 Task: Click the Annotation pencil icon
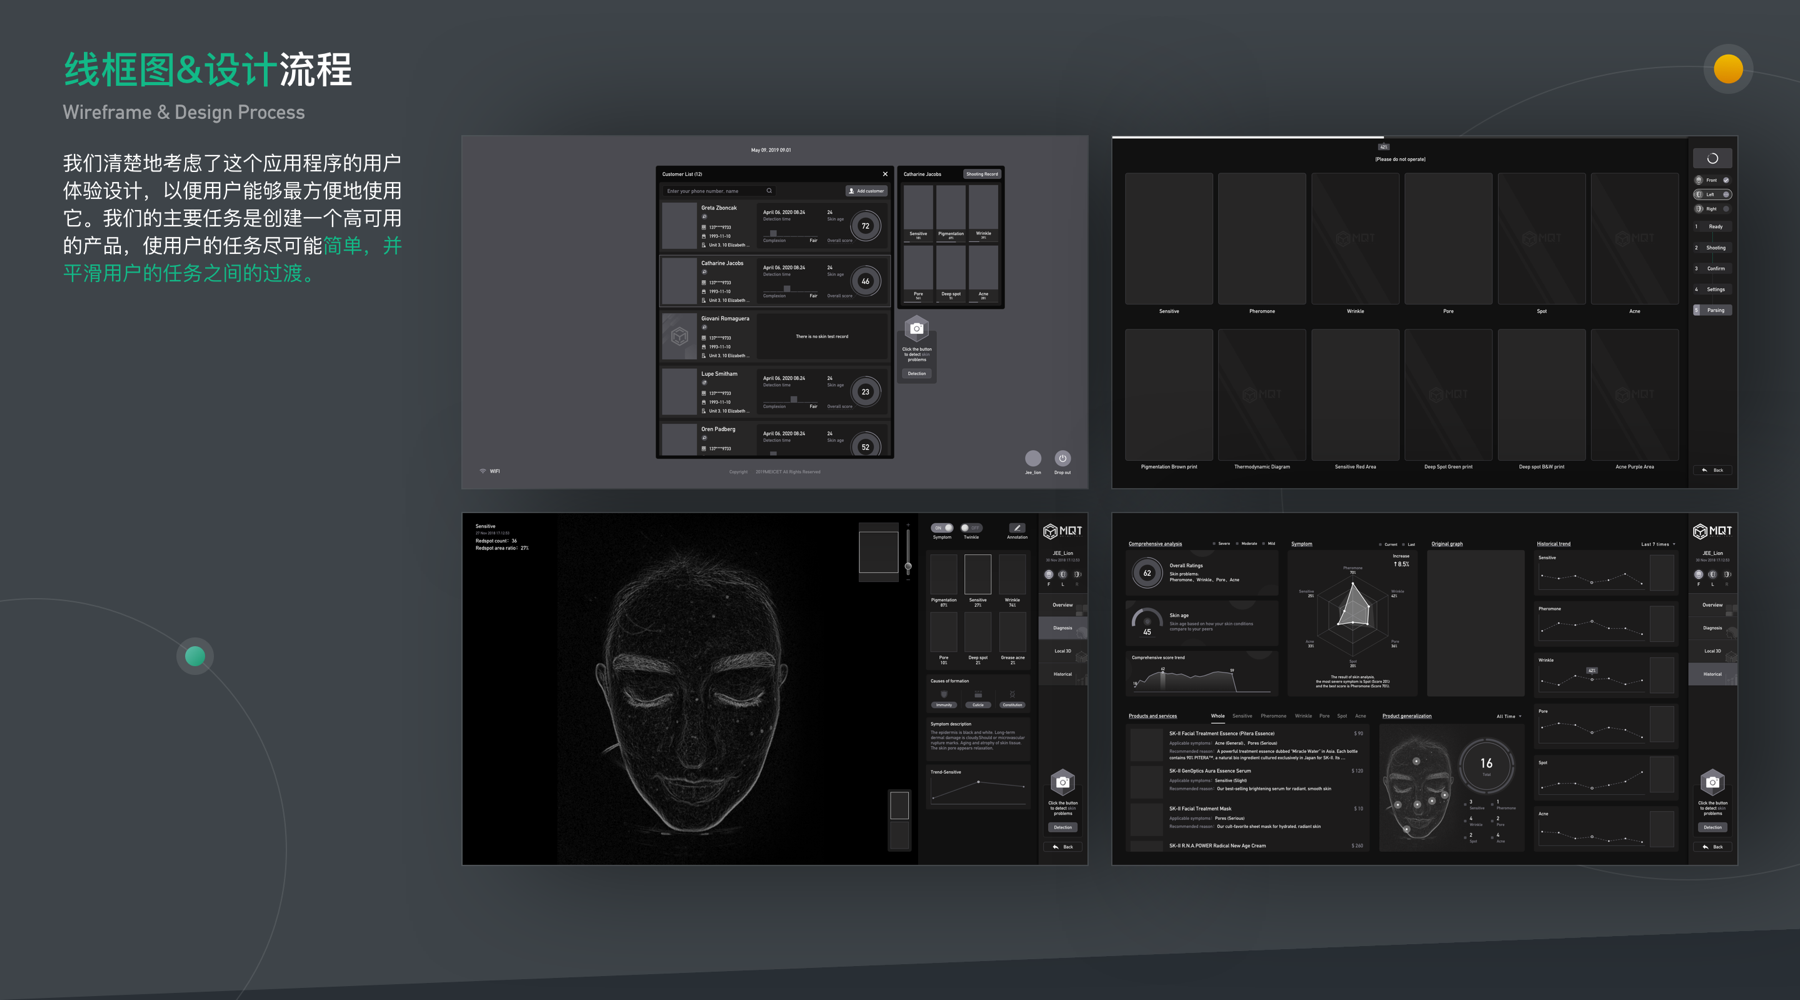pos(1017,528)
